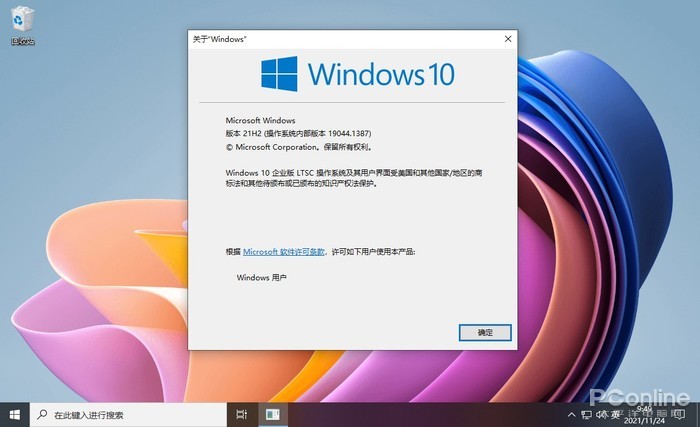Click the taskbar search box

click(128, 415)
